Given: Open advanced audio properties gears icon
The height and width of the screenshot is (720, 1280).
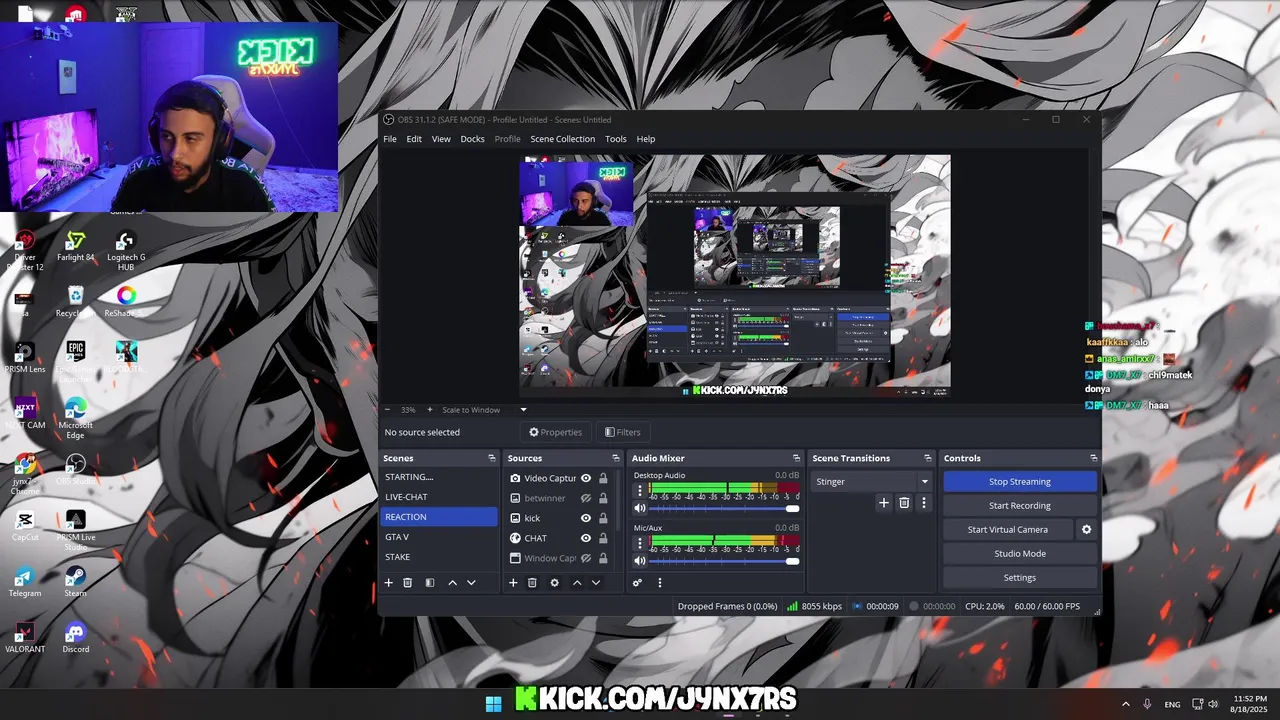Looking at the screenshot, I should pyautogui.click(x=637, y=583).
